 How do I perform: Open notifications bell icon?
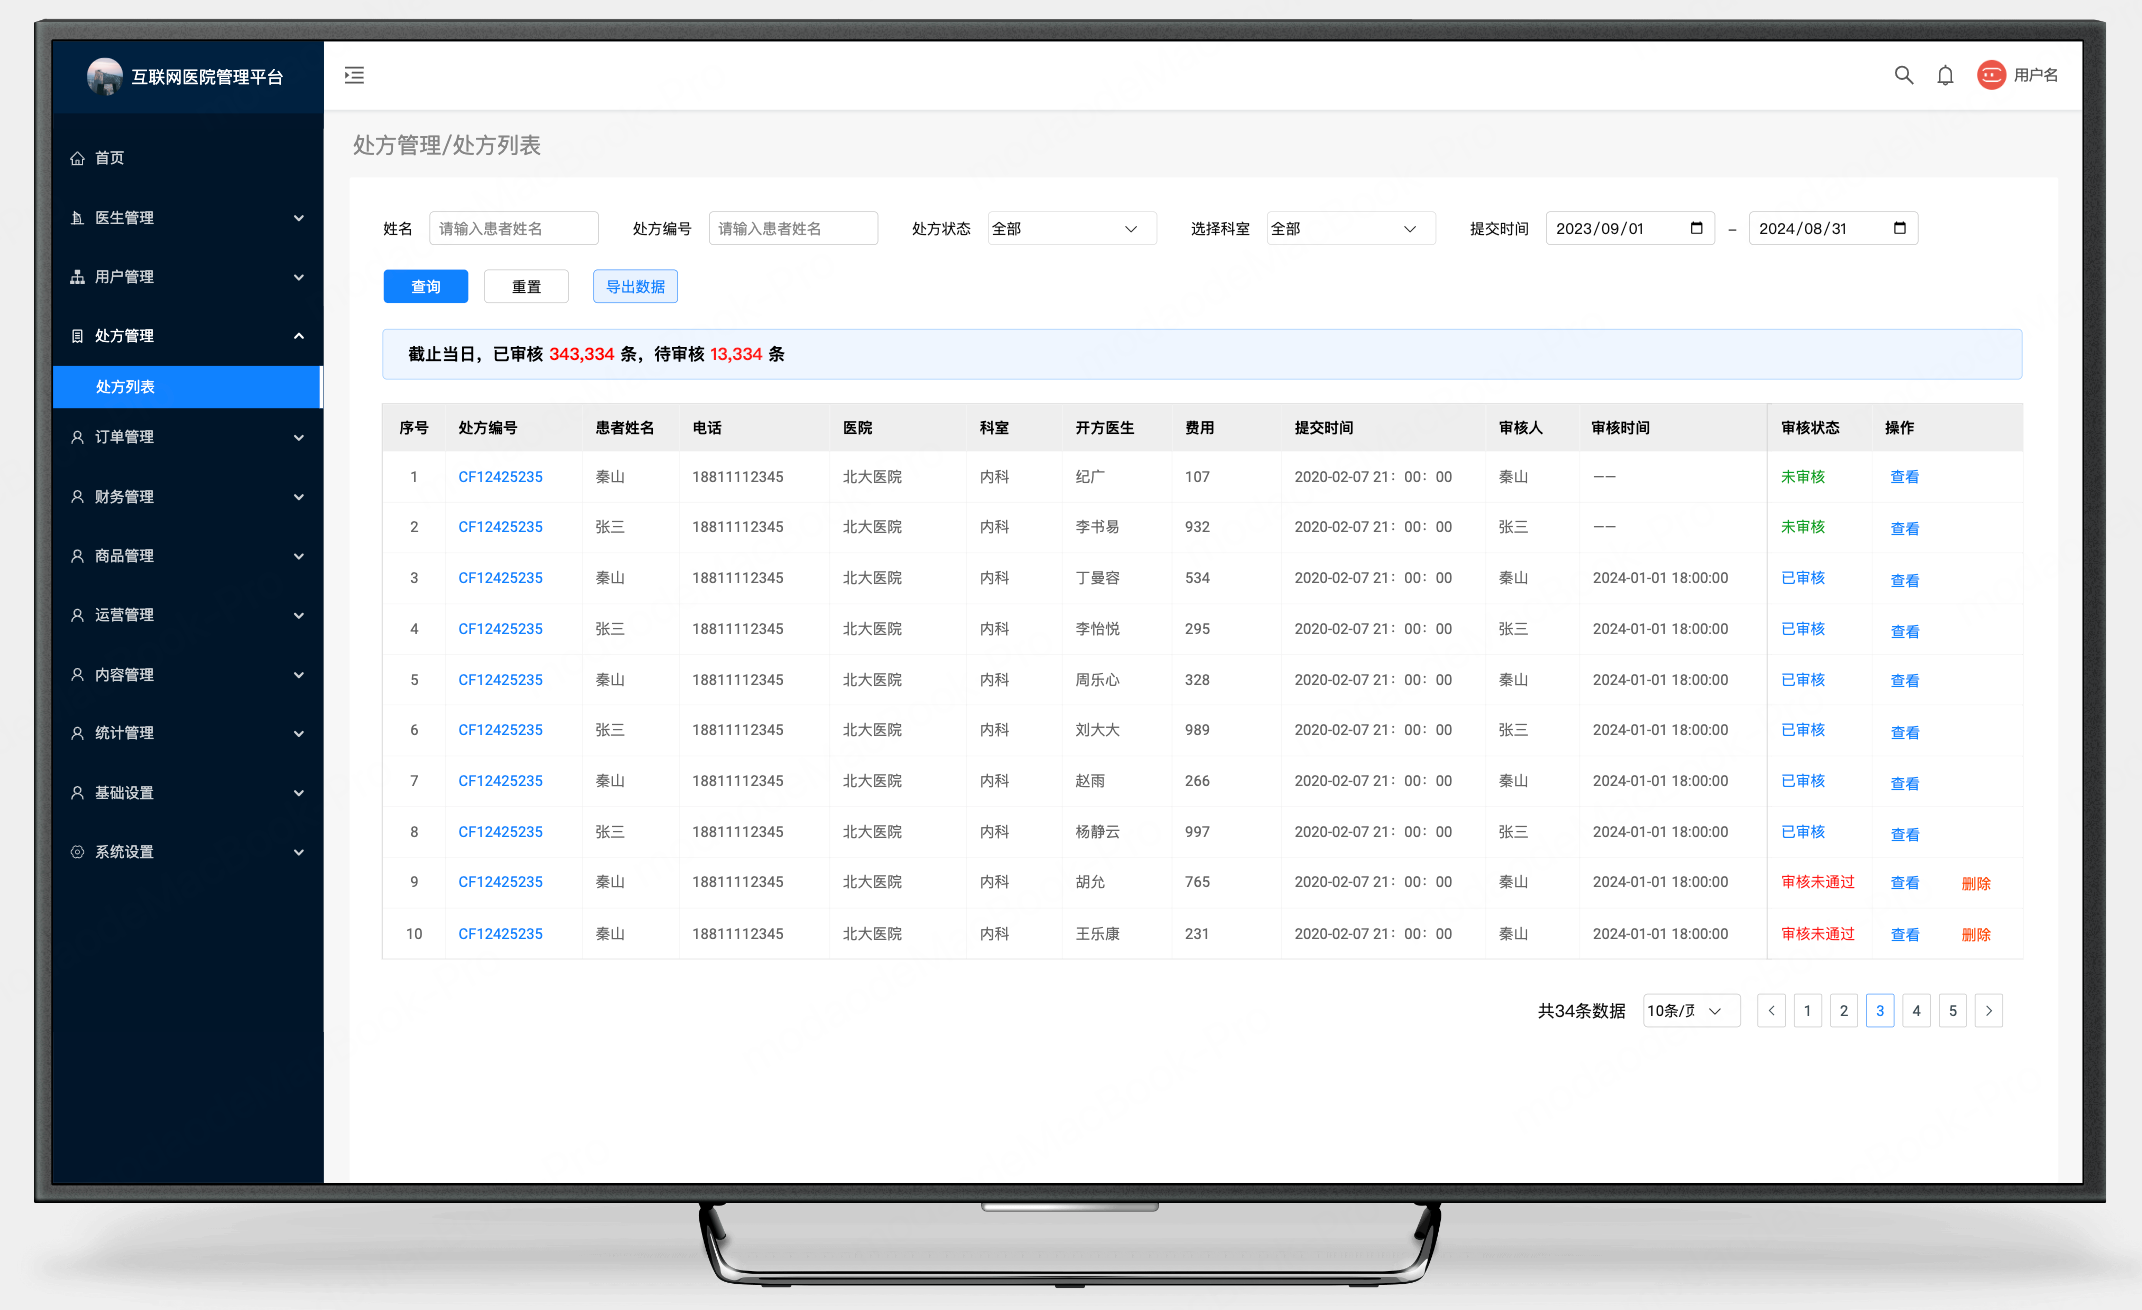(1945, 75)
